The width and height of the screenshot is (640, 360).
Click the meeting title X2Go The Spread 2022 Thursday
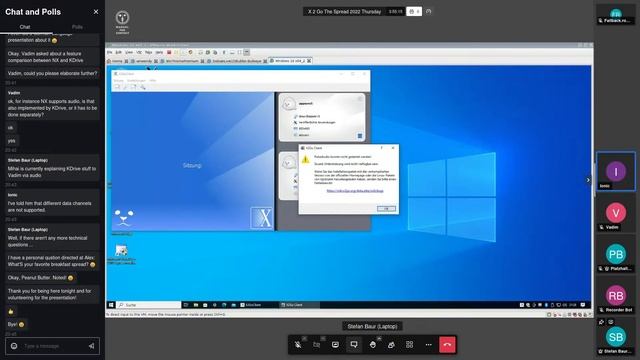pyautogui.click(x=344, y=12)
